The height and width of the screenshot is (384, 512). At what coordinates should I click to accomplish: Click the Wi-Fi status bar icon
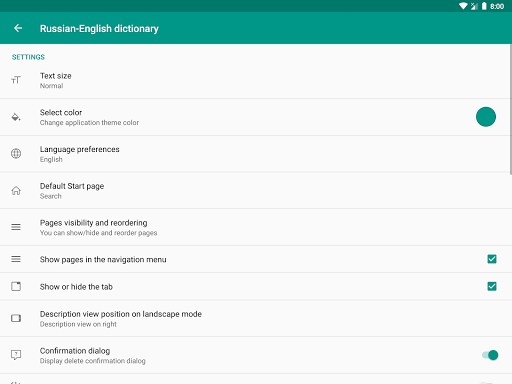click(463, 6)
